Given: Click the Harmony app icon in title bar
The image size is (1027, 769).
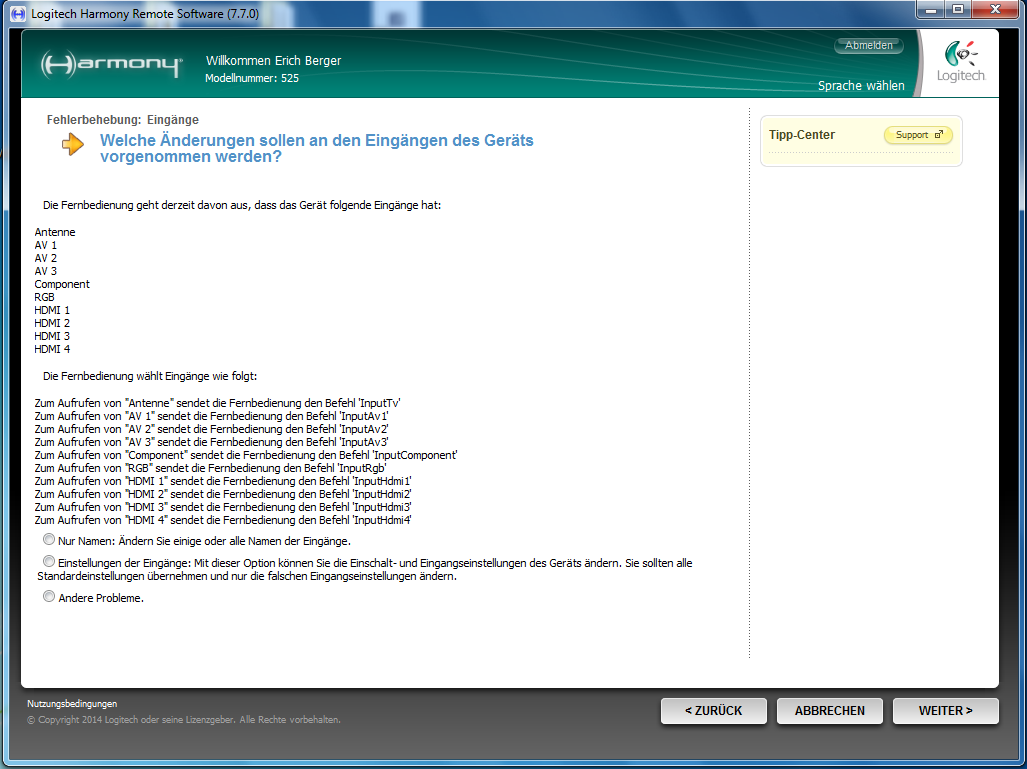Looking at the screenshot, I should (16, 14).
